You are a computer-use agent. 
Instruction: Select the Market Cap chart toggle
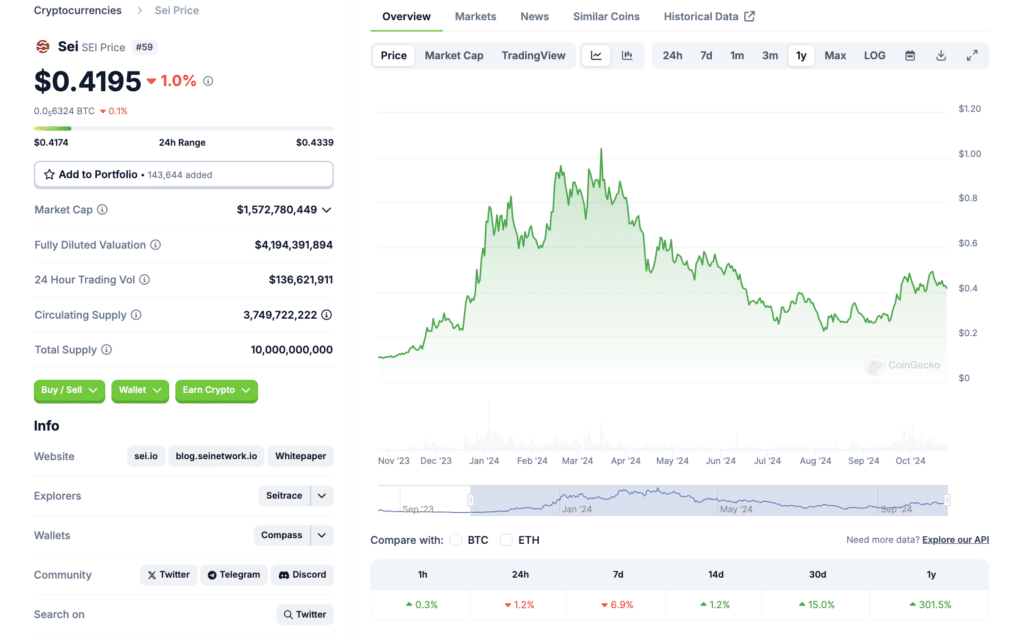tap(454, 55)
